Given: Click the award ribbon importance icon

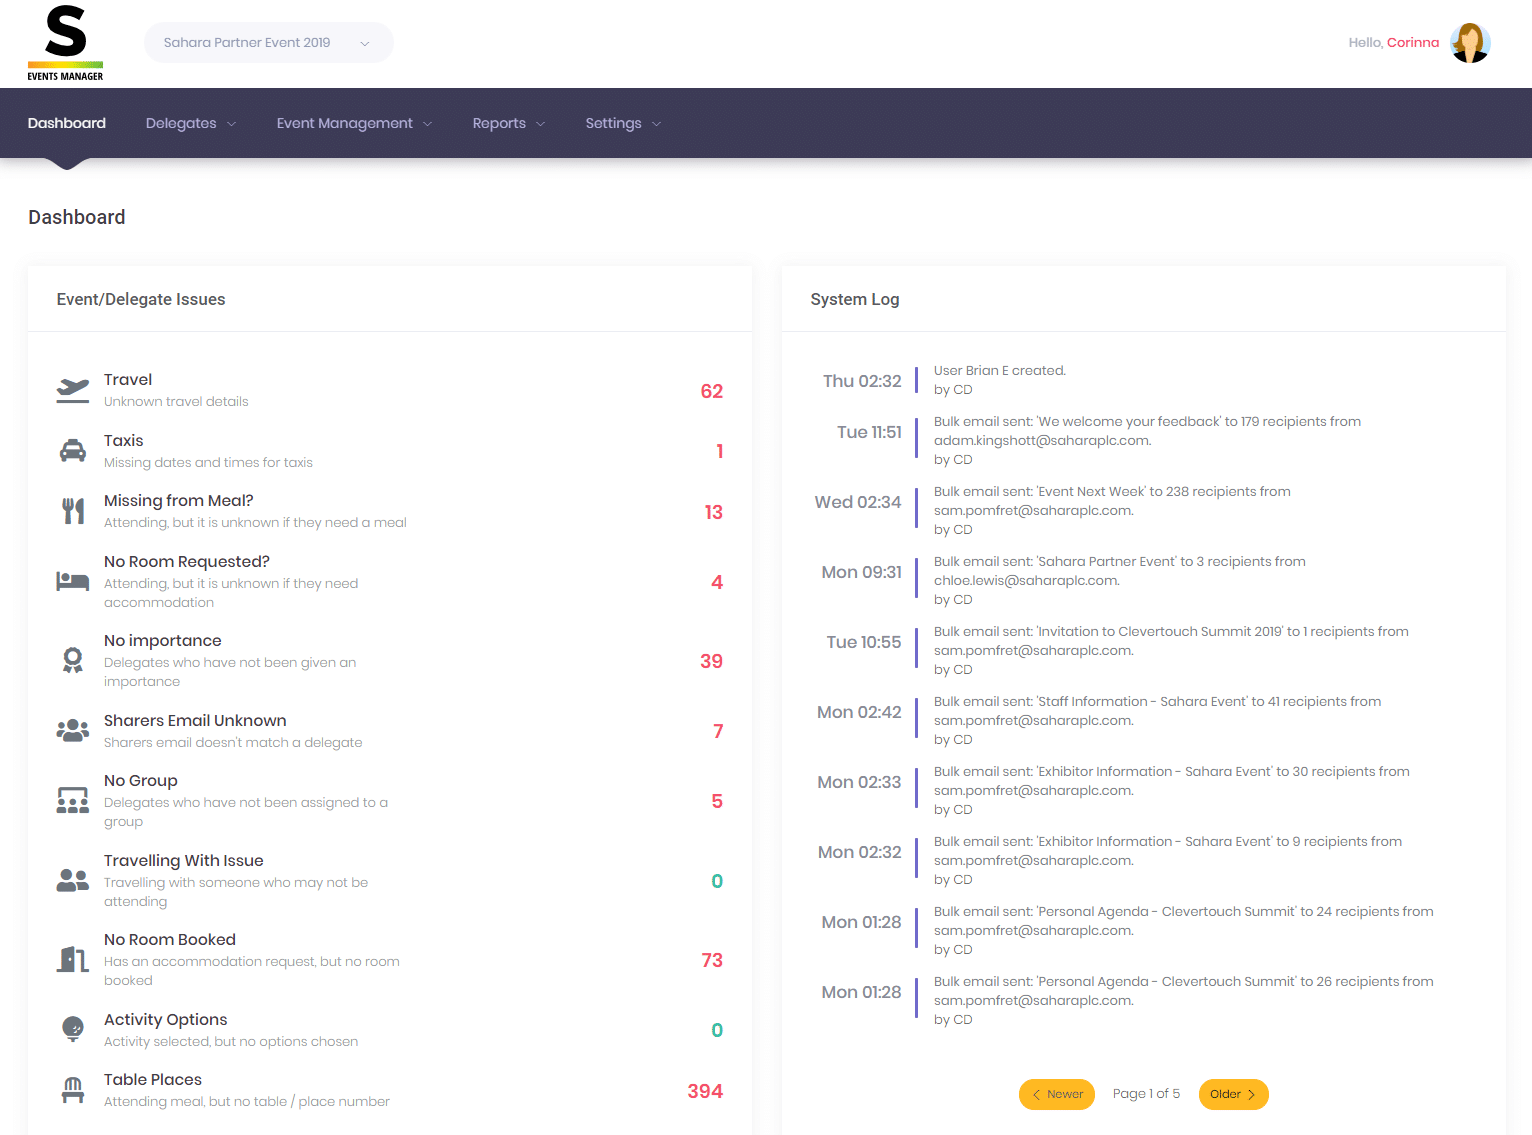Looking at the screenshot, I should 72,660.
